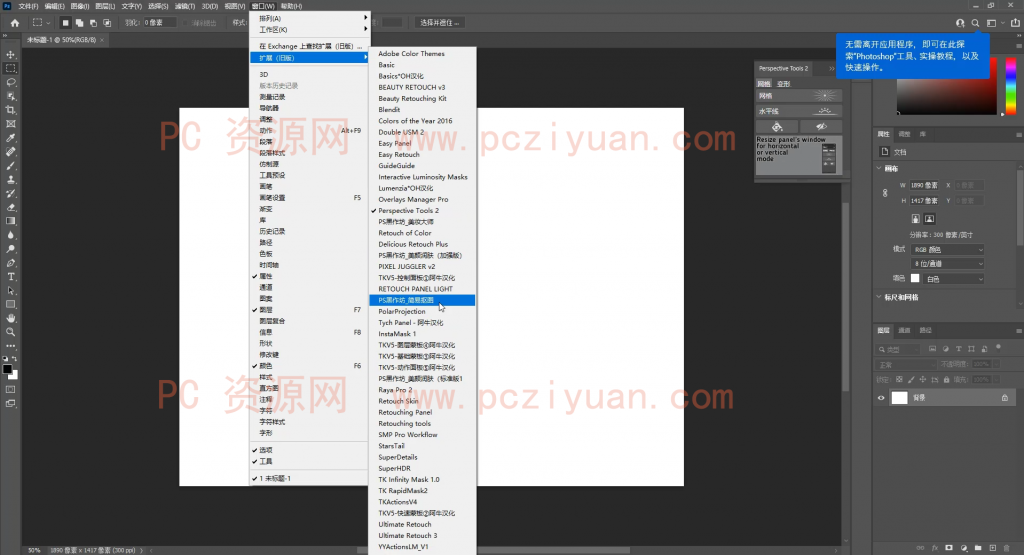Select the Clone Stamp tool
The width and height of the screenshot is (1024, 555).
pos(11,180)
